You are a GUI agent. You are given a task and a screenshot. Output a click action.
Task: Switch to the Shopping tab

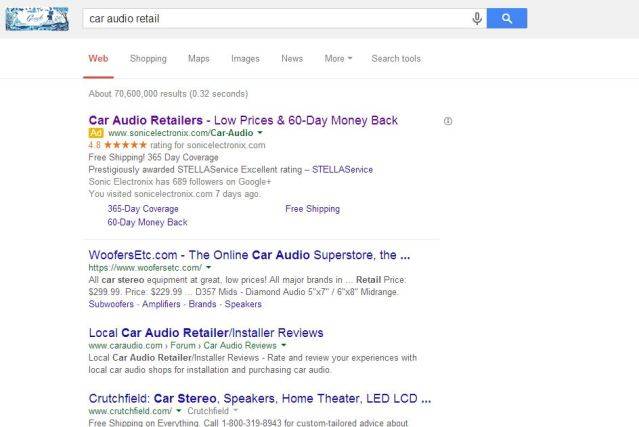(148, 59)
